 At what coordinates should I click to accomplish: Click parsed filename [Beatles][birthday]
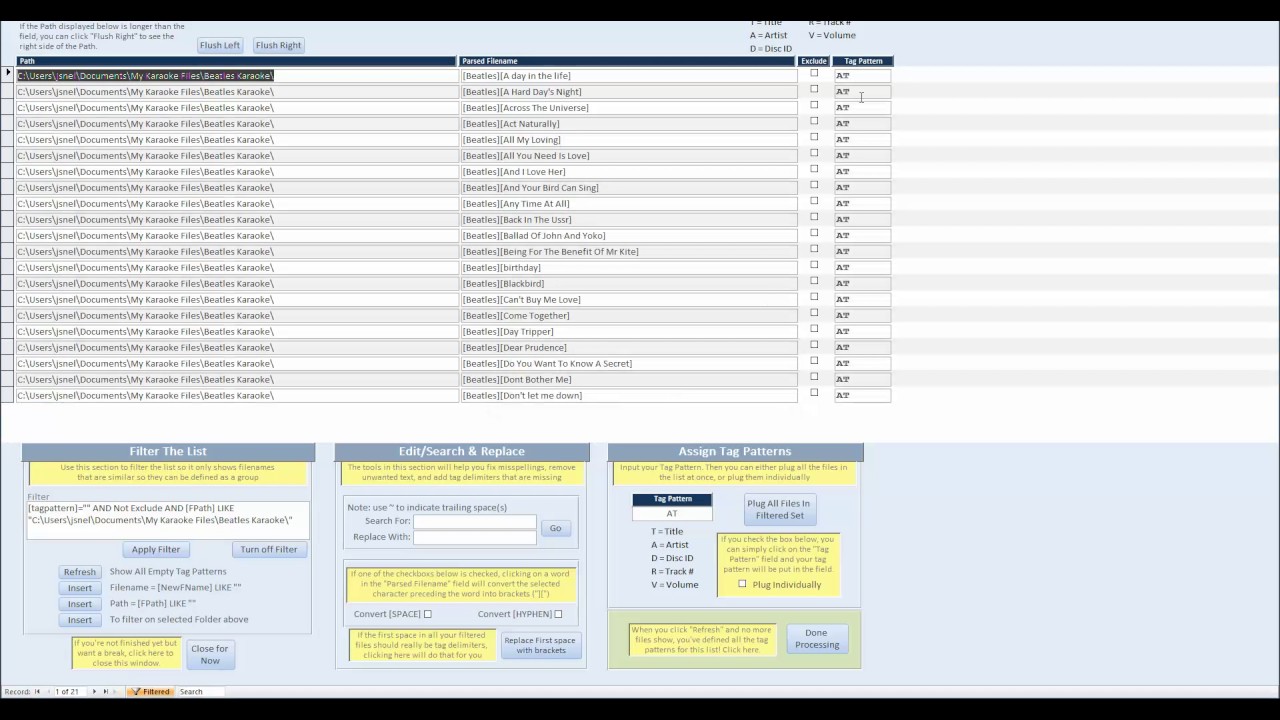(x=628, y=267)
